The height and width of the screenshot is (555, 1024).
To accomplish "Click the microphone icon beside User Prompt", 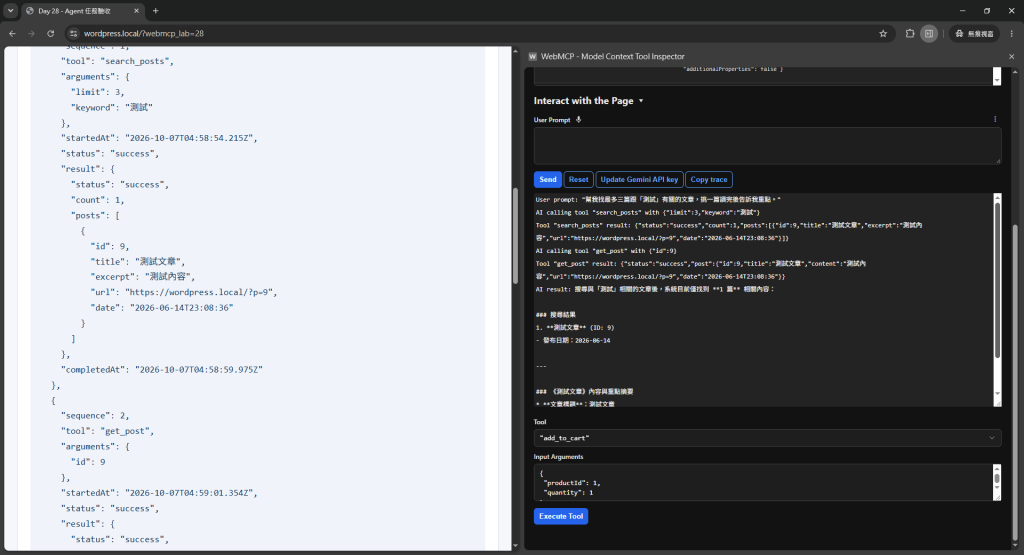I will (579, 119).
